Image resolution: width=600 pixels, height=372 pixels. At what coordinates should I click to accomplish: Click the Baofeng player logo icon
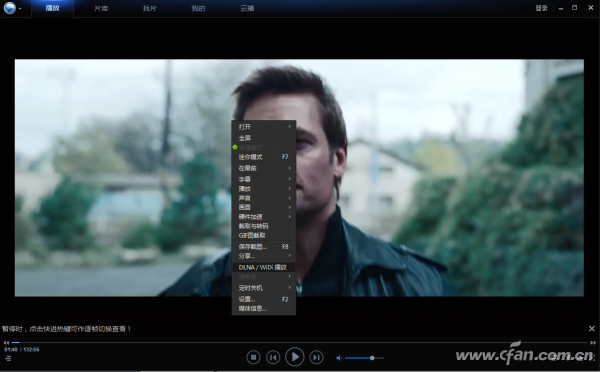click(10, 8)
